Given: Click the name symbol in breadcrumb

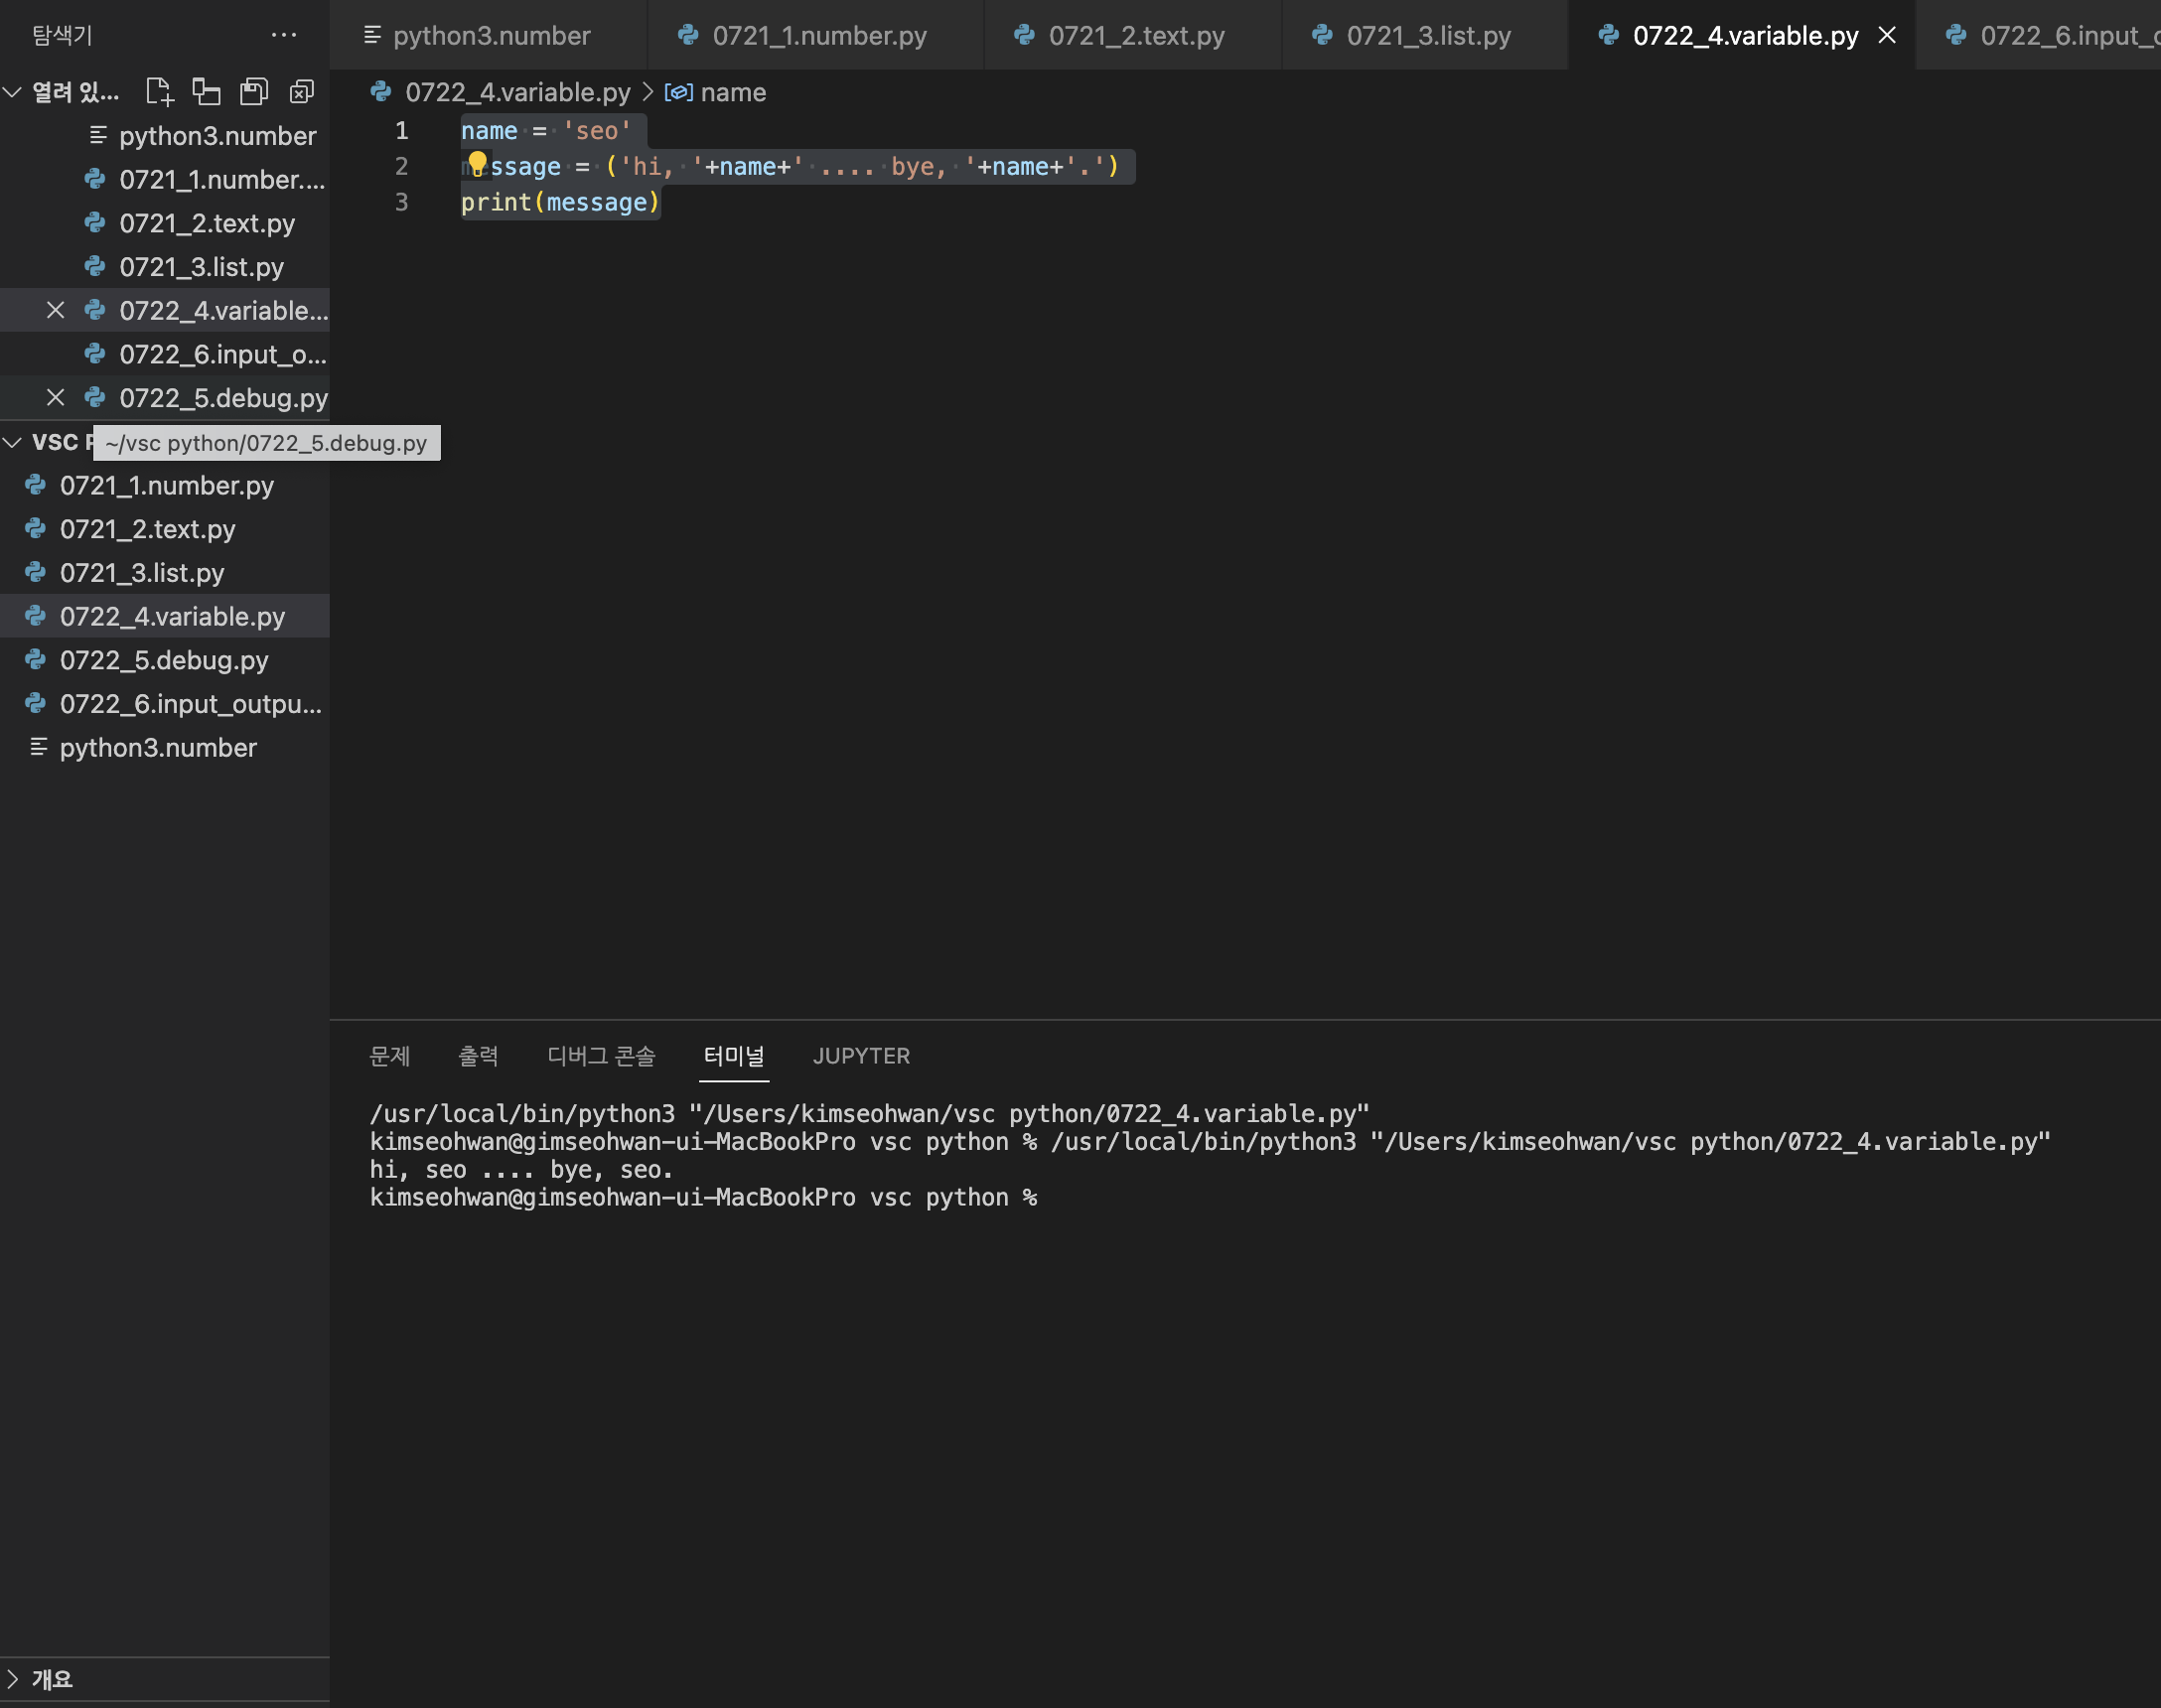Looking at the screenshot, I should click(x=732, y=92).
